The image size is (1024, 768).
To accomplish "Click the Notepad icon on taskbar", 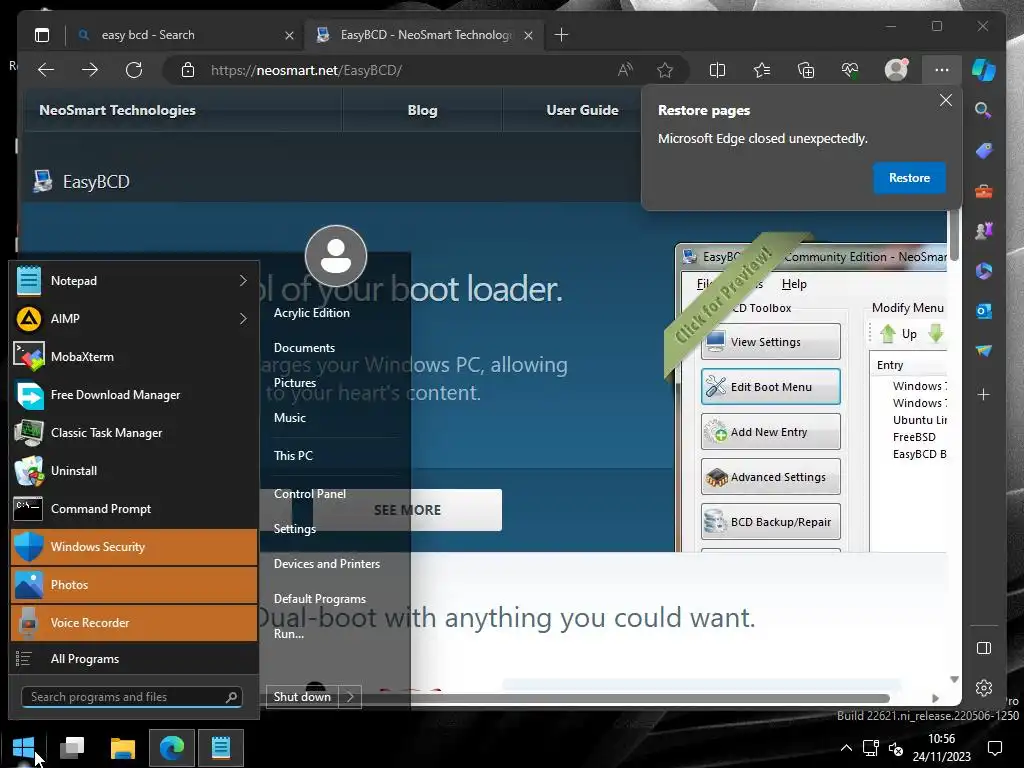I will 221,748.
